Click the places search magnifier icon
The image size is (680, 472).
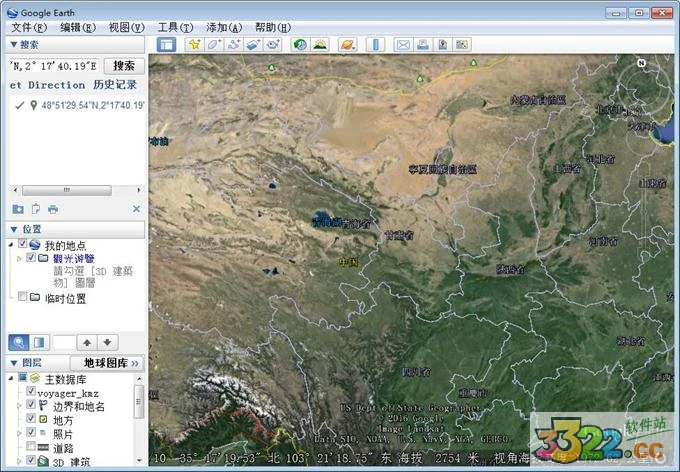19,342
